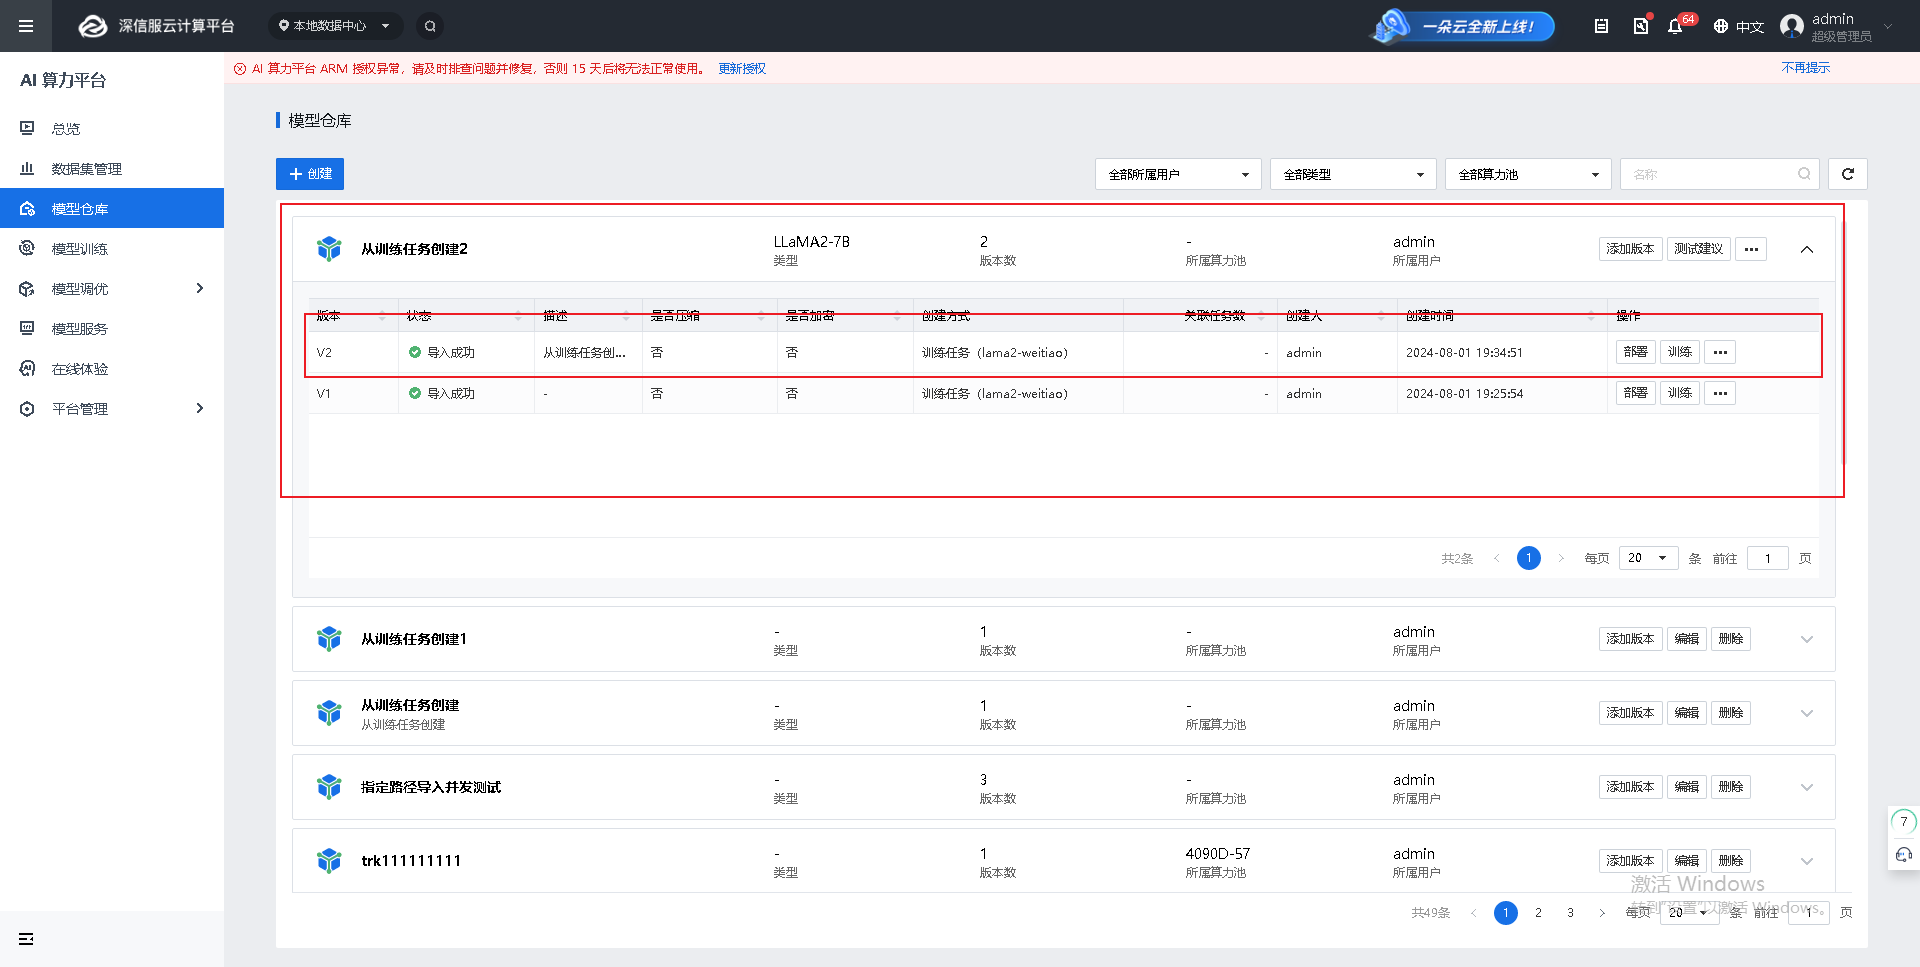The width and height of the screenshot is (1920, 967).
Task: Click 训练 for version V1
Action: pos(1680,393)
